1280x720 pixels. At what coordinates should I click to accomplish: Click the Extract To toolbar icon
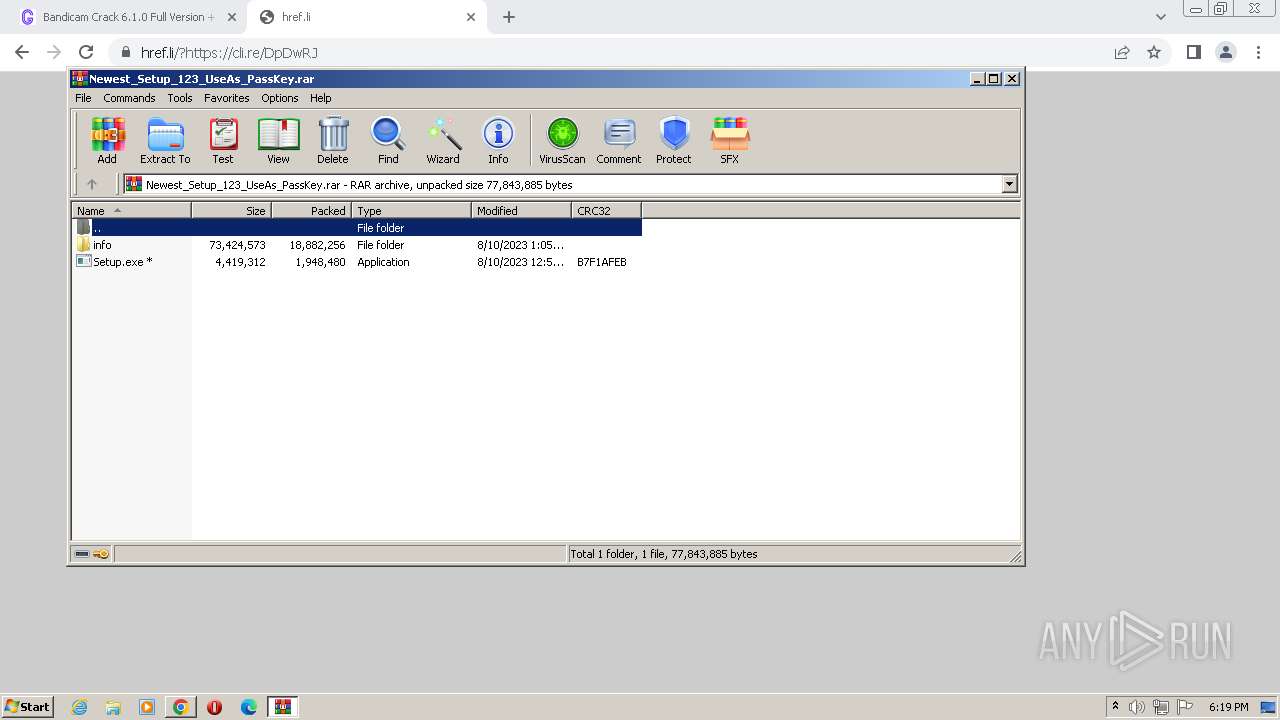pos(165,140)
